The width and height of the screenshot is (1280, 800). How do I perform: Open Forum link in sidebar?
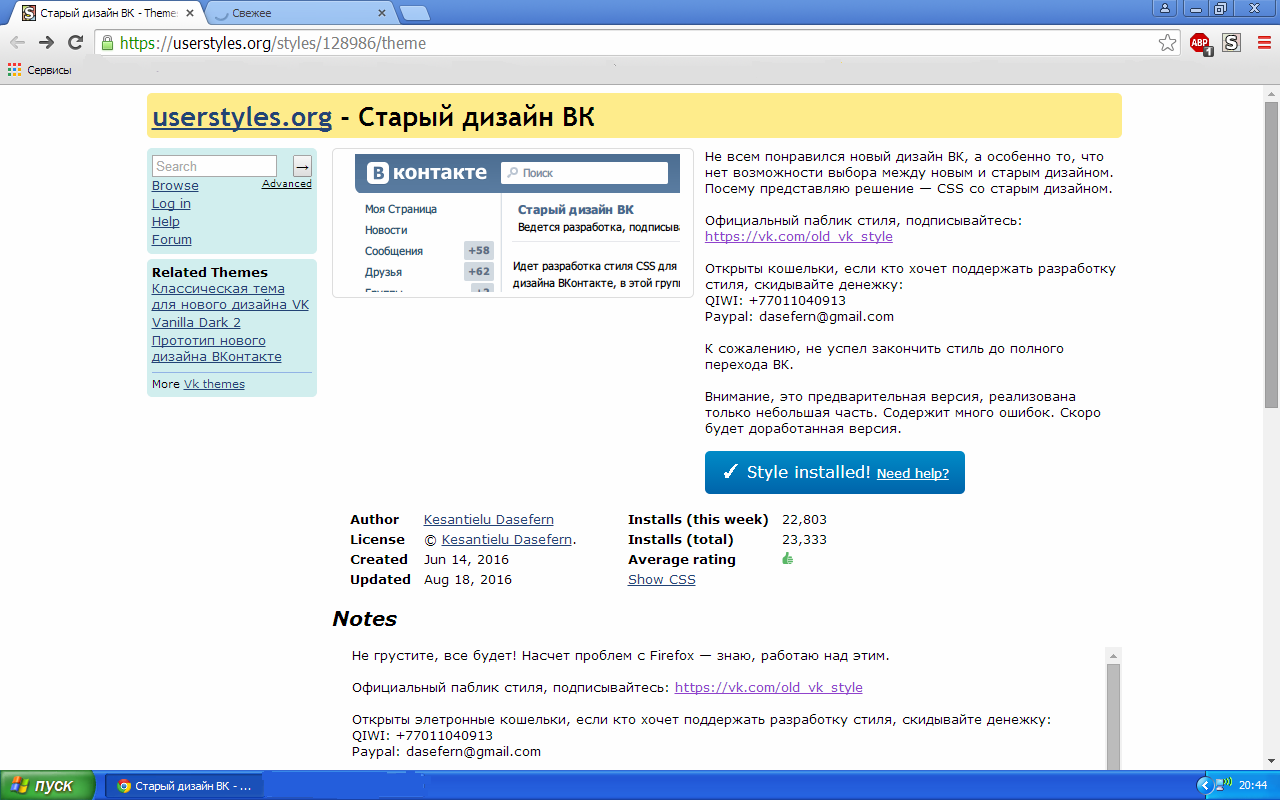click(172, 240)
